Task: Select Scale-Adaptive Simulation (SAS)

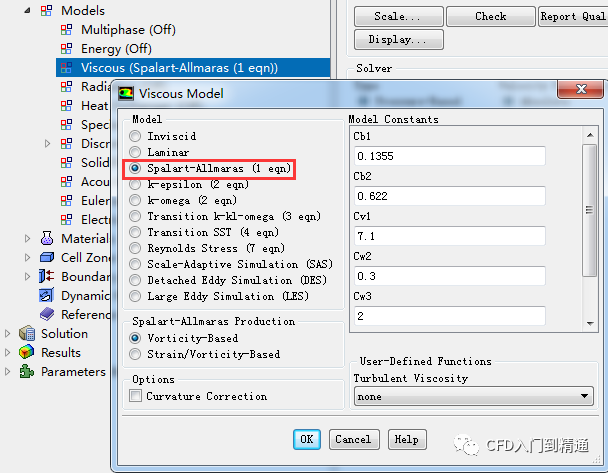Action: click(x=135, y=264)
